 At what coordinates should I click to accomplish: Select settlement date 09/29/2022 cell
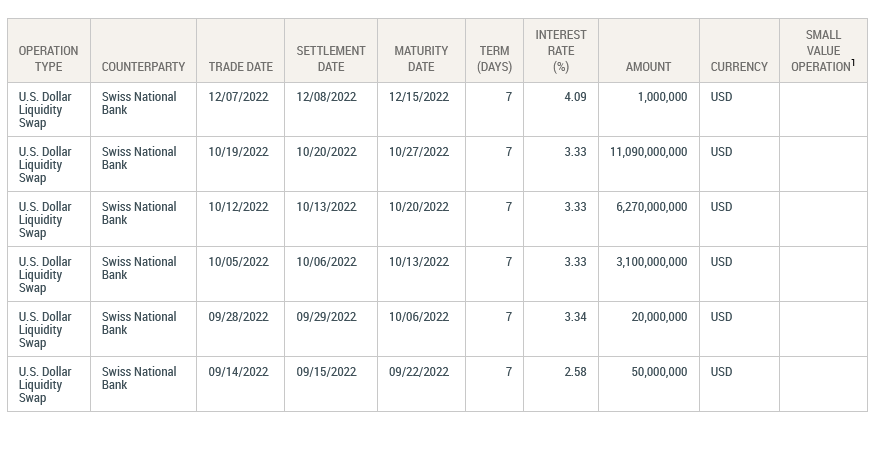pos(331,329)
